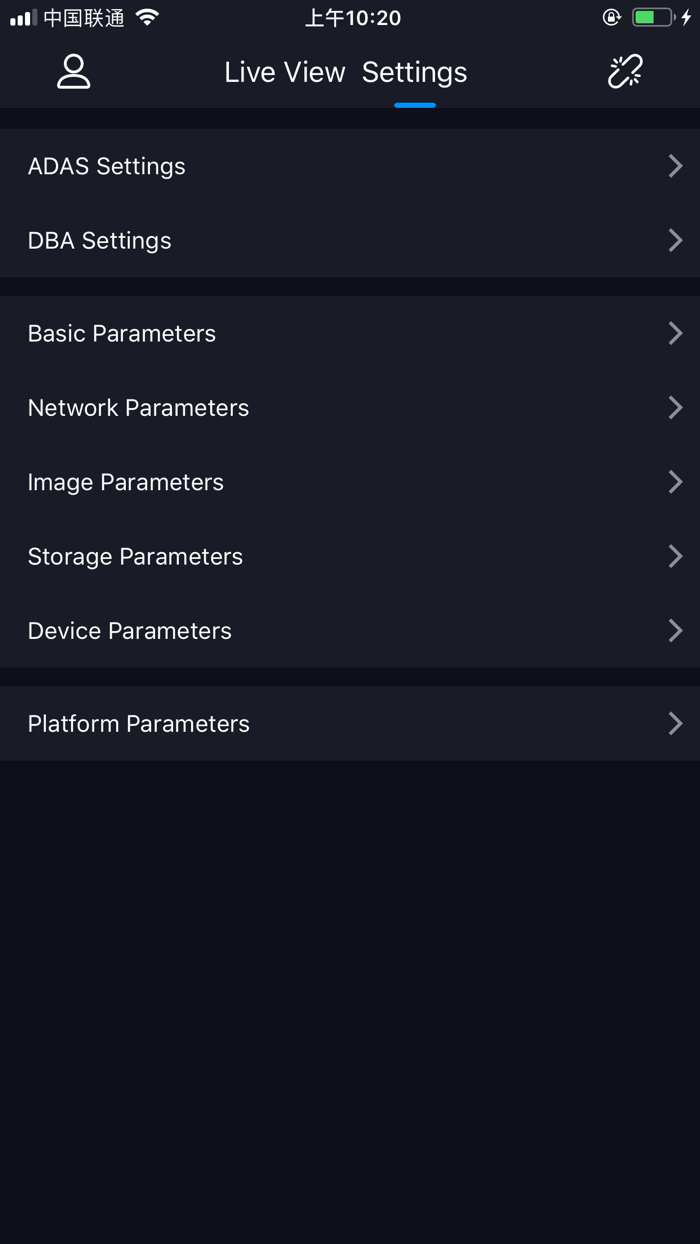Open DBA Settings
The image size is (700, 1244).
click(x=350, y=240)
